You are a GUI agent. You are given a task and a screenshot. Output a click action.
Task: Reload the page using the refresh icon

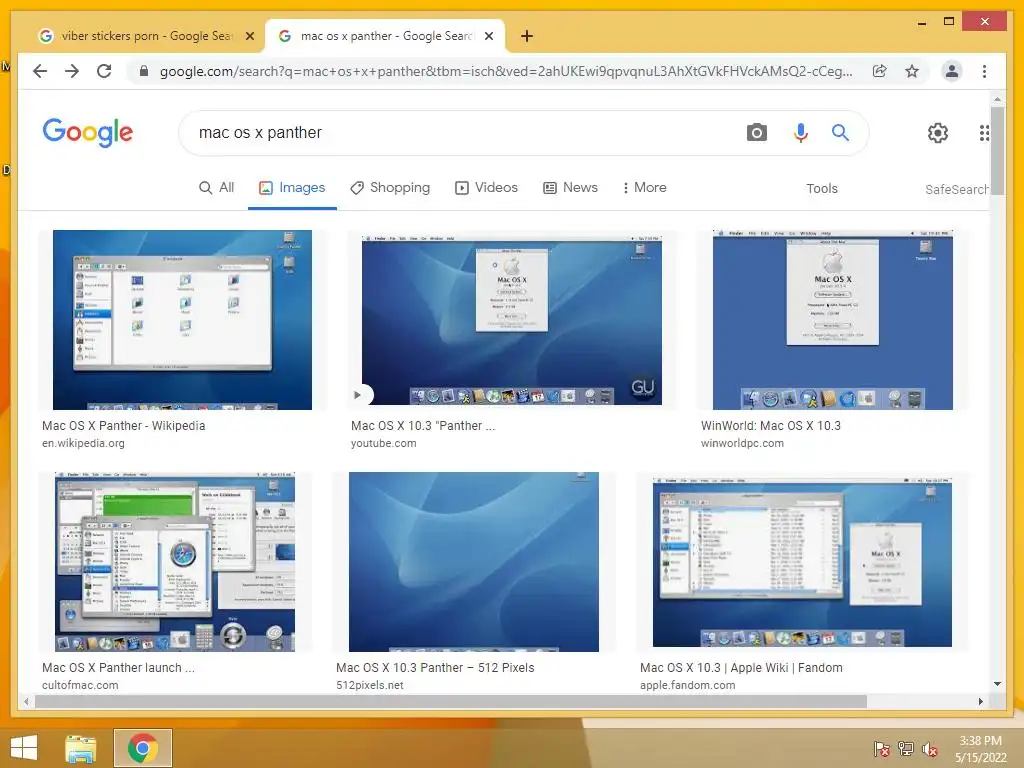(104, 71)
